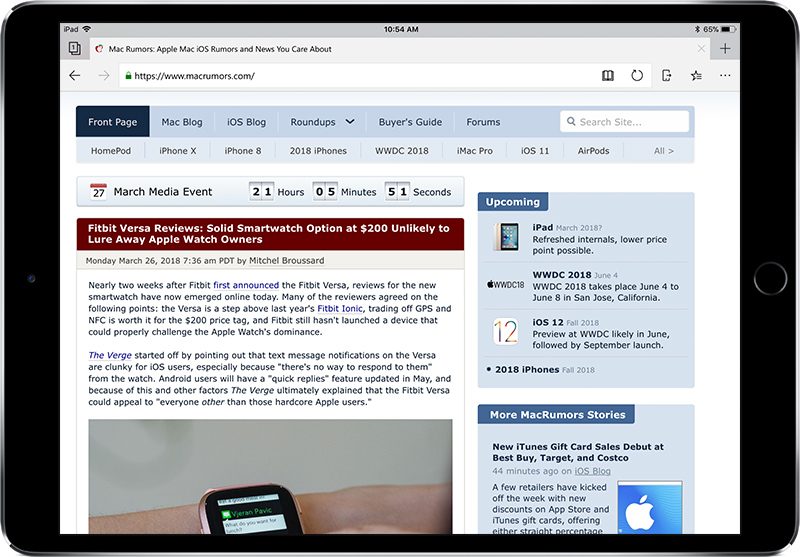Open the March Media Event link
The height and width of the screenshot is (557, 800).
[x=163, y=192]
